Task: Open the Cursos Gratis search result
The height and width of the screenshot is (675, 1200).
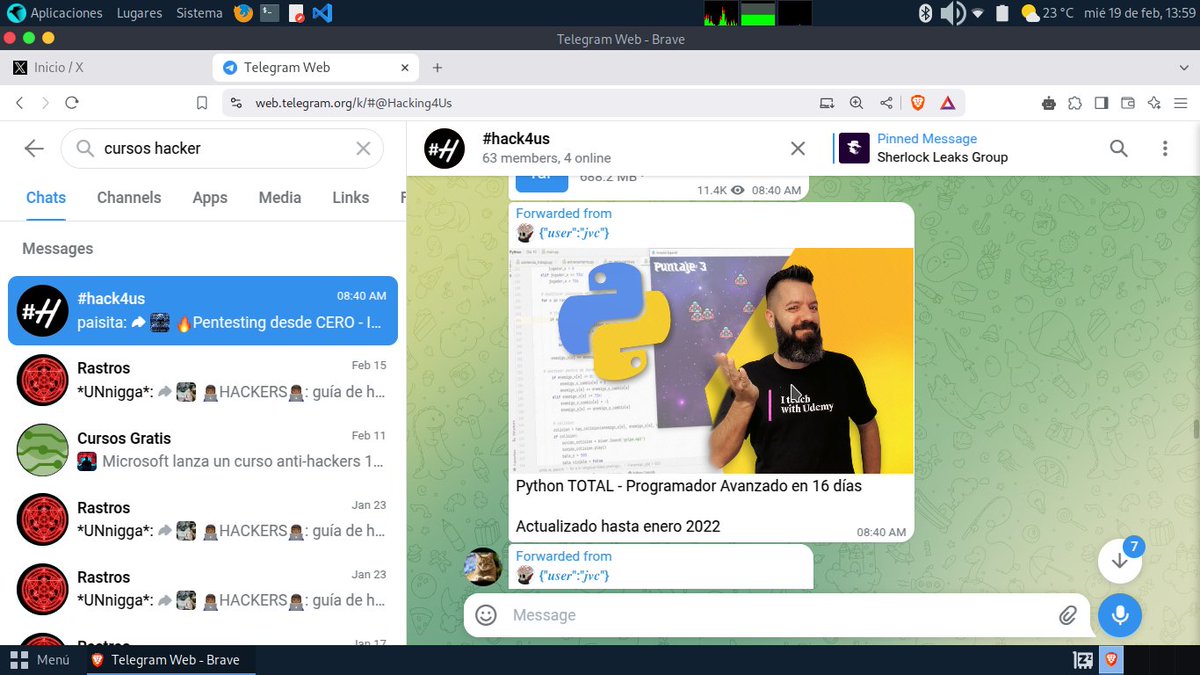Action: (203, 449)
